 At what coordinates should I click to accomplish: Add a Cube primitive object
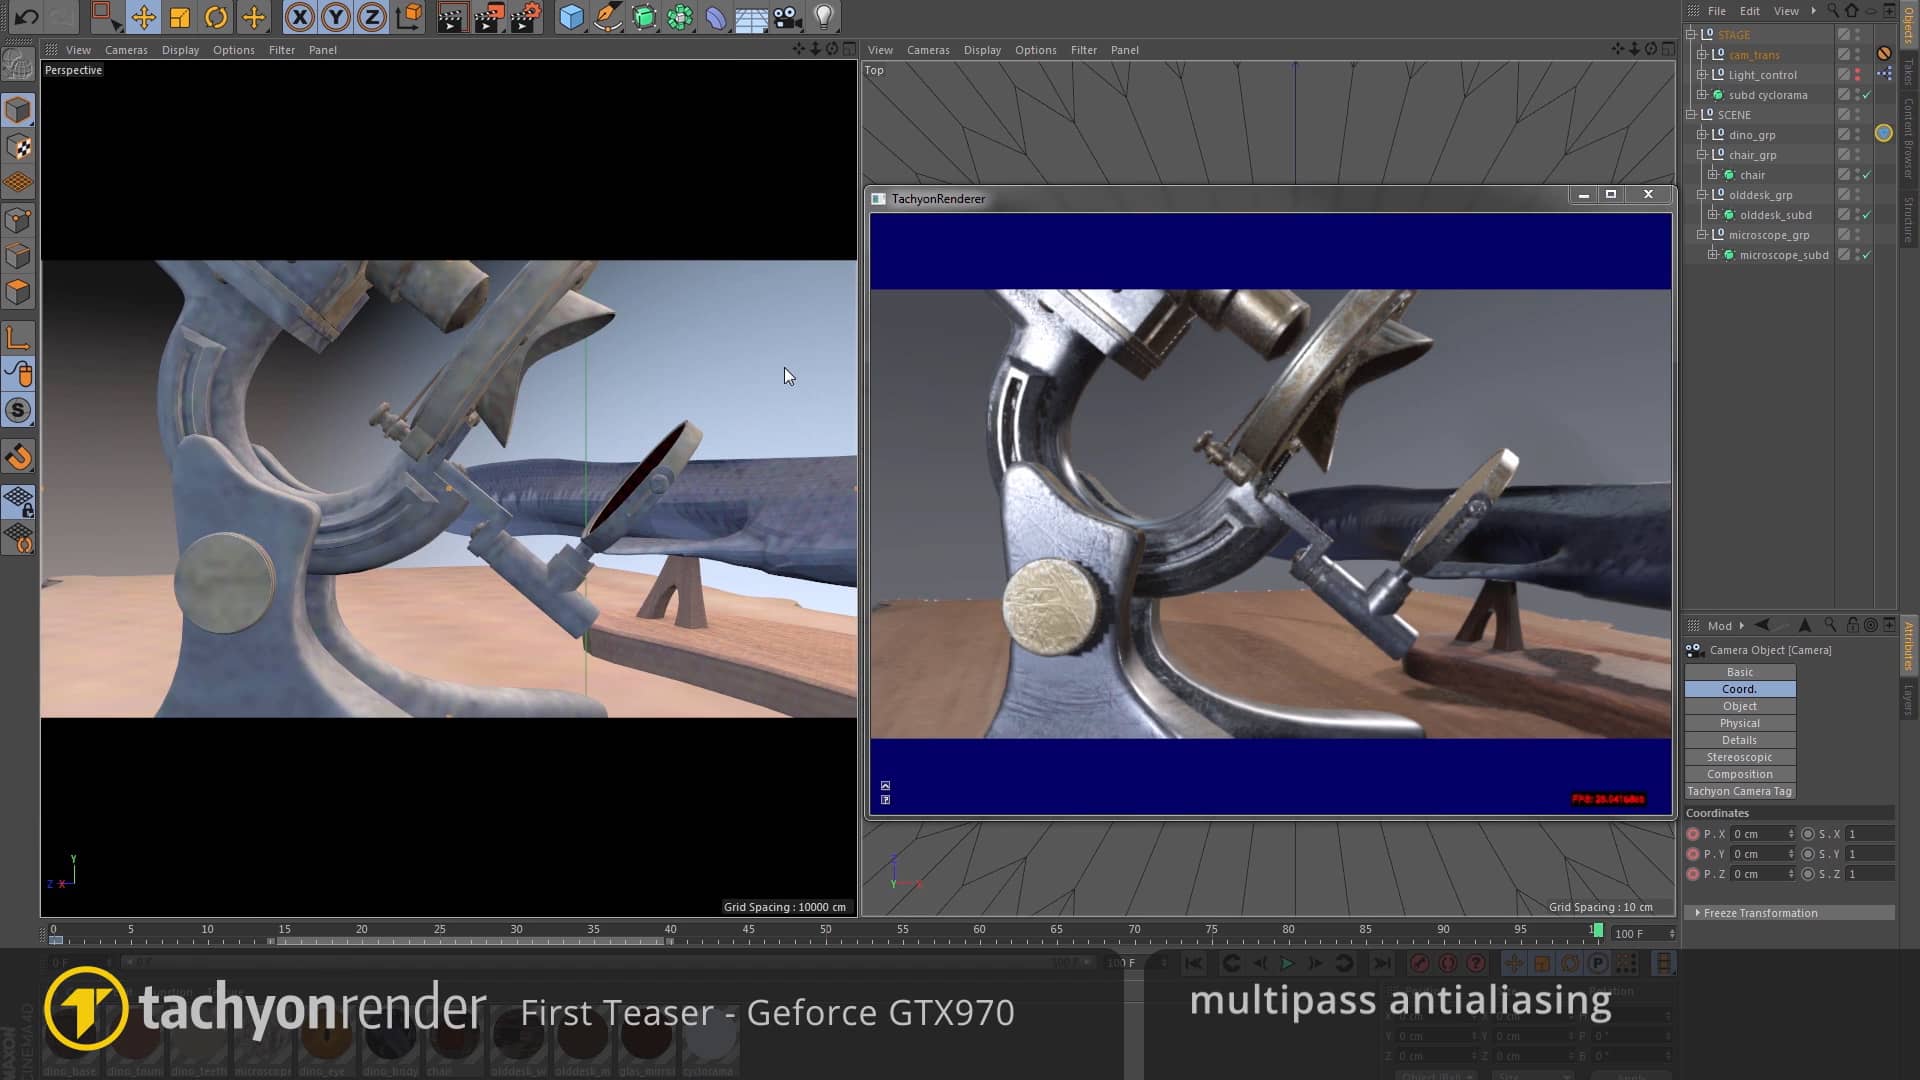[x=571, y=17]
